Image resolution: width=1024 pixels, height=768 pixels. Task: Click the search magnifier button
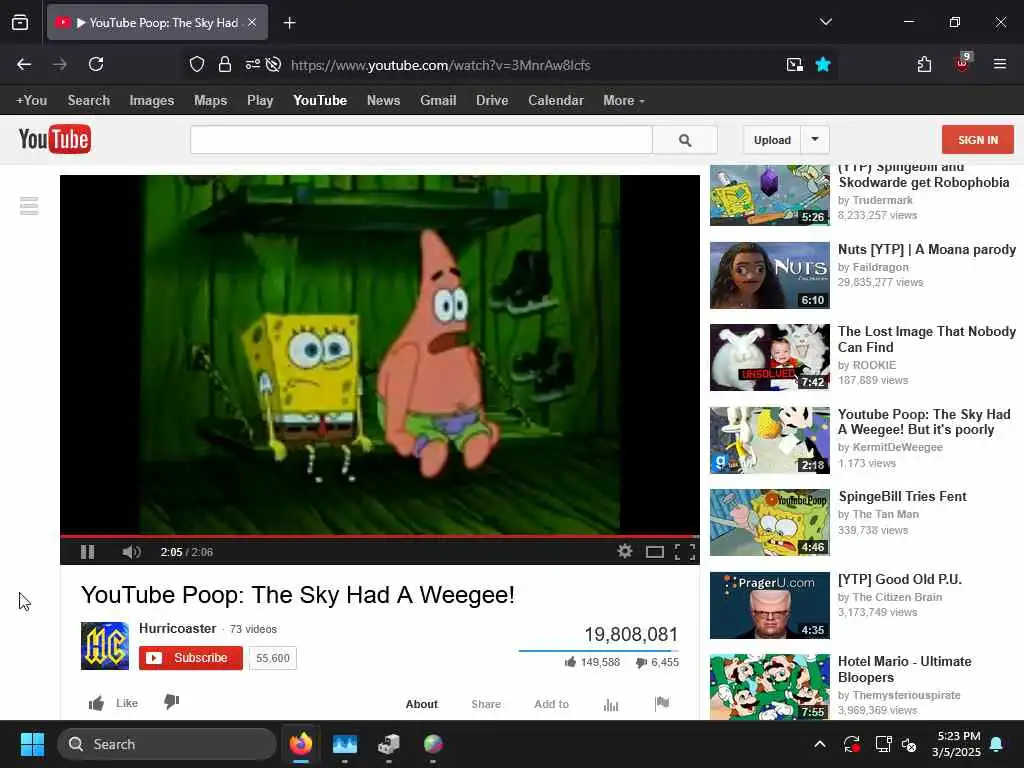click(684, 140)
